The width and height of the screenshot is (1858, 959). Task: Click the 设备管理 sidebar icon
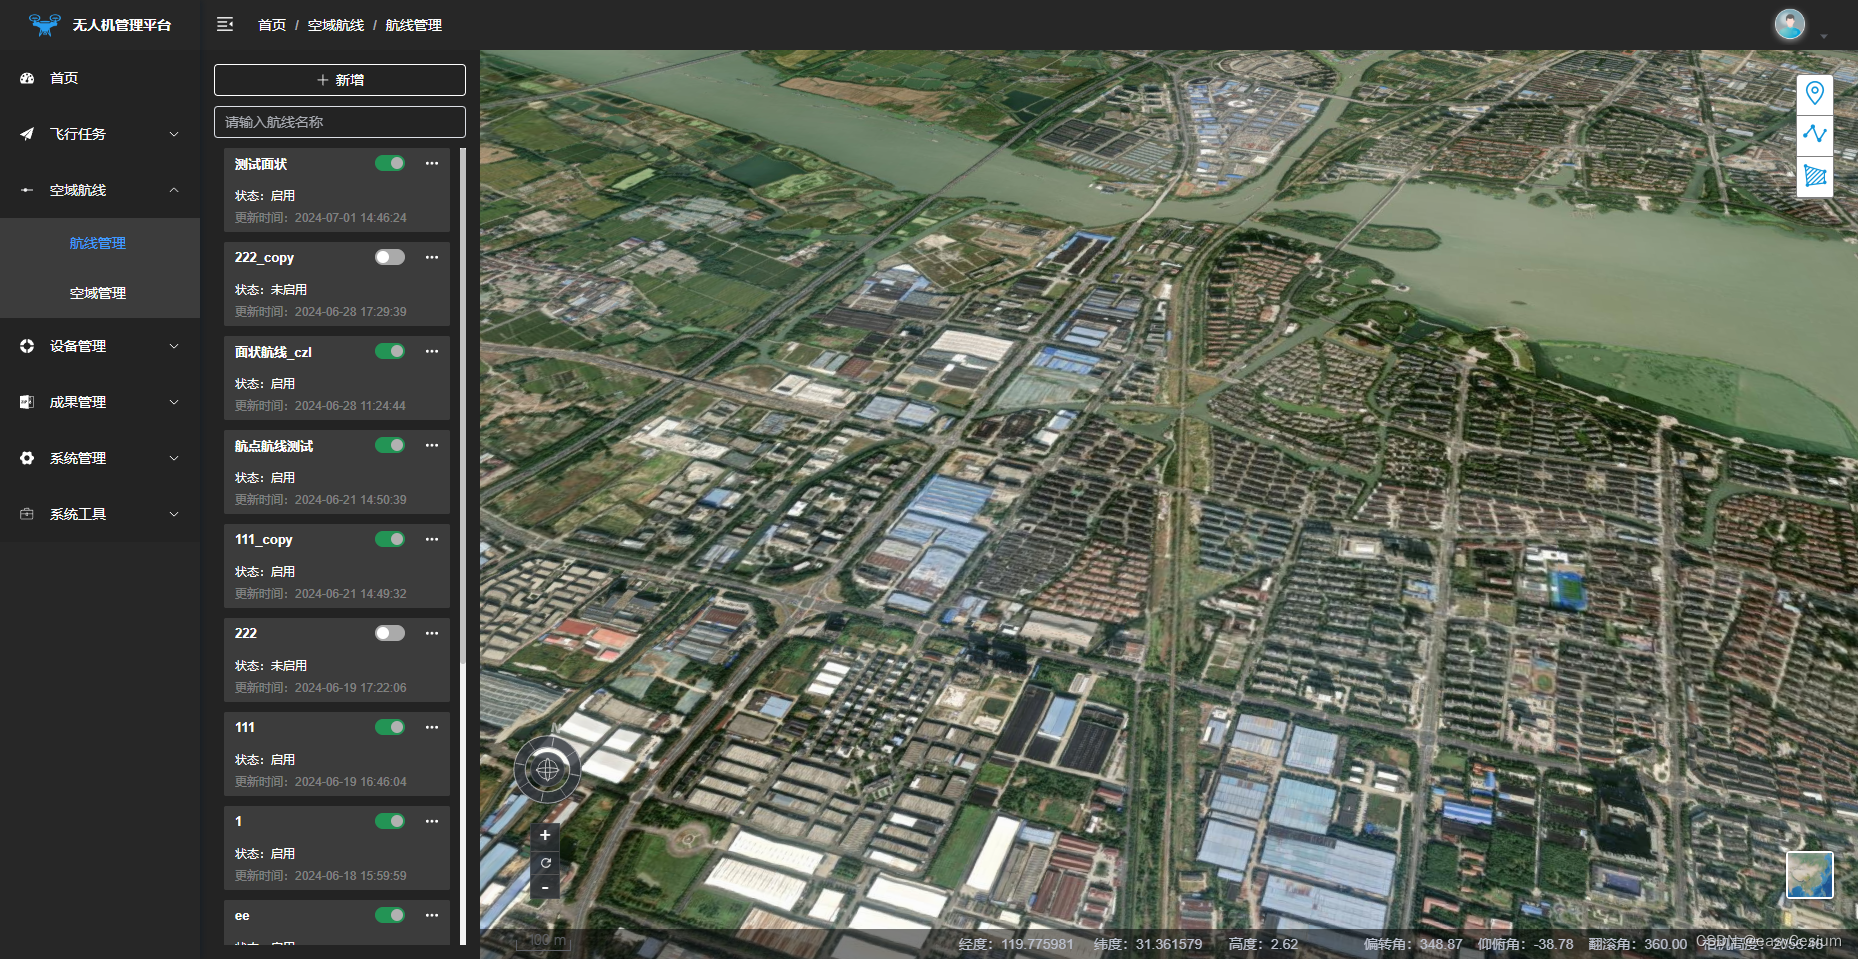coord(27,346)
